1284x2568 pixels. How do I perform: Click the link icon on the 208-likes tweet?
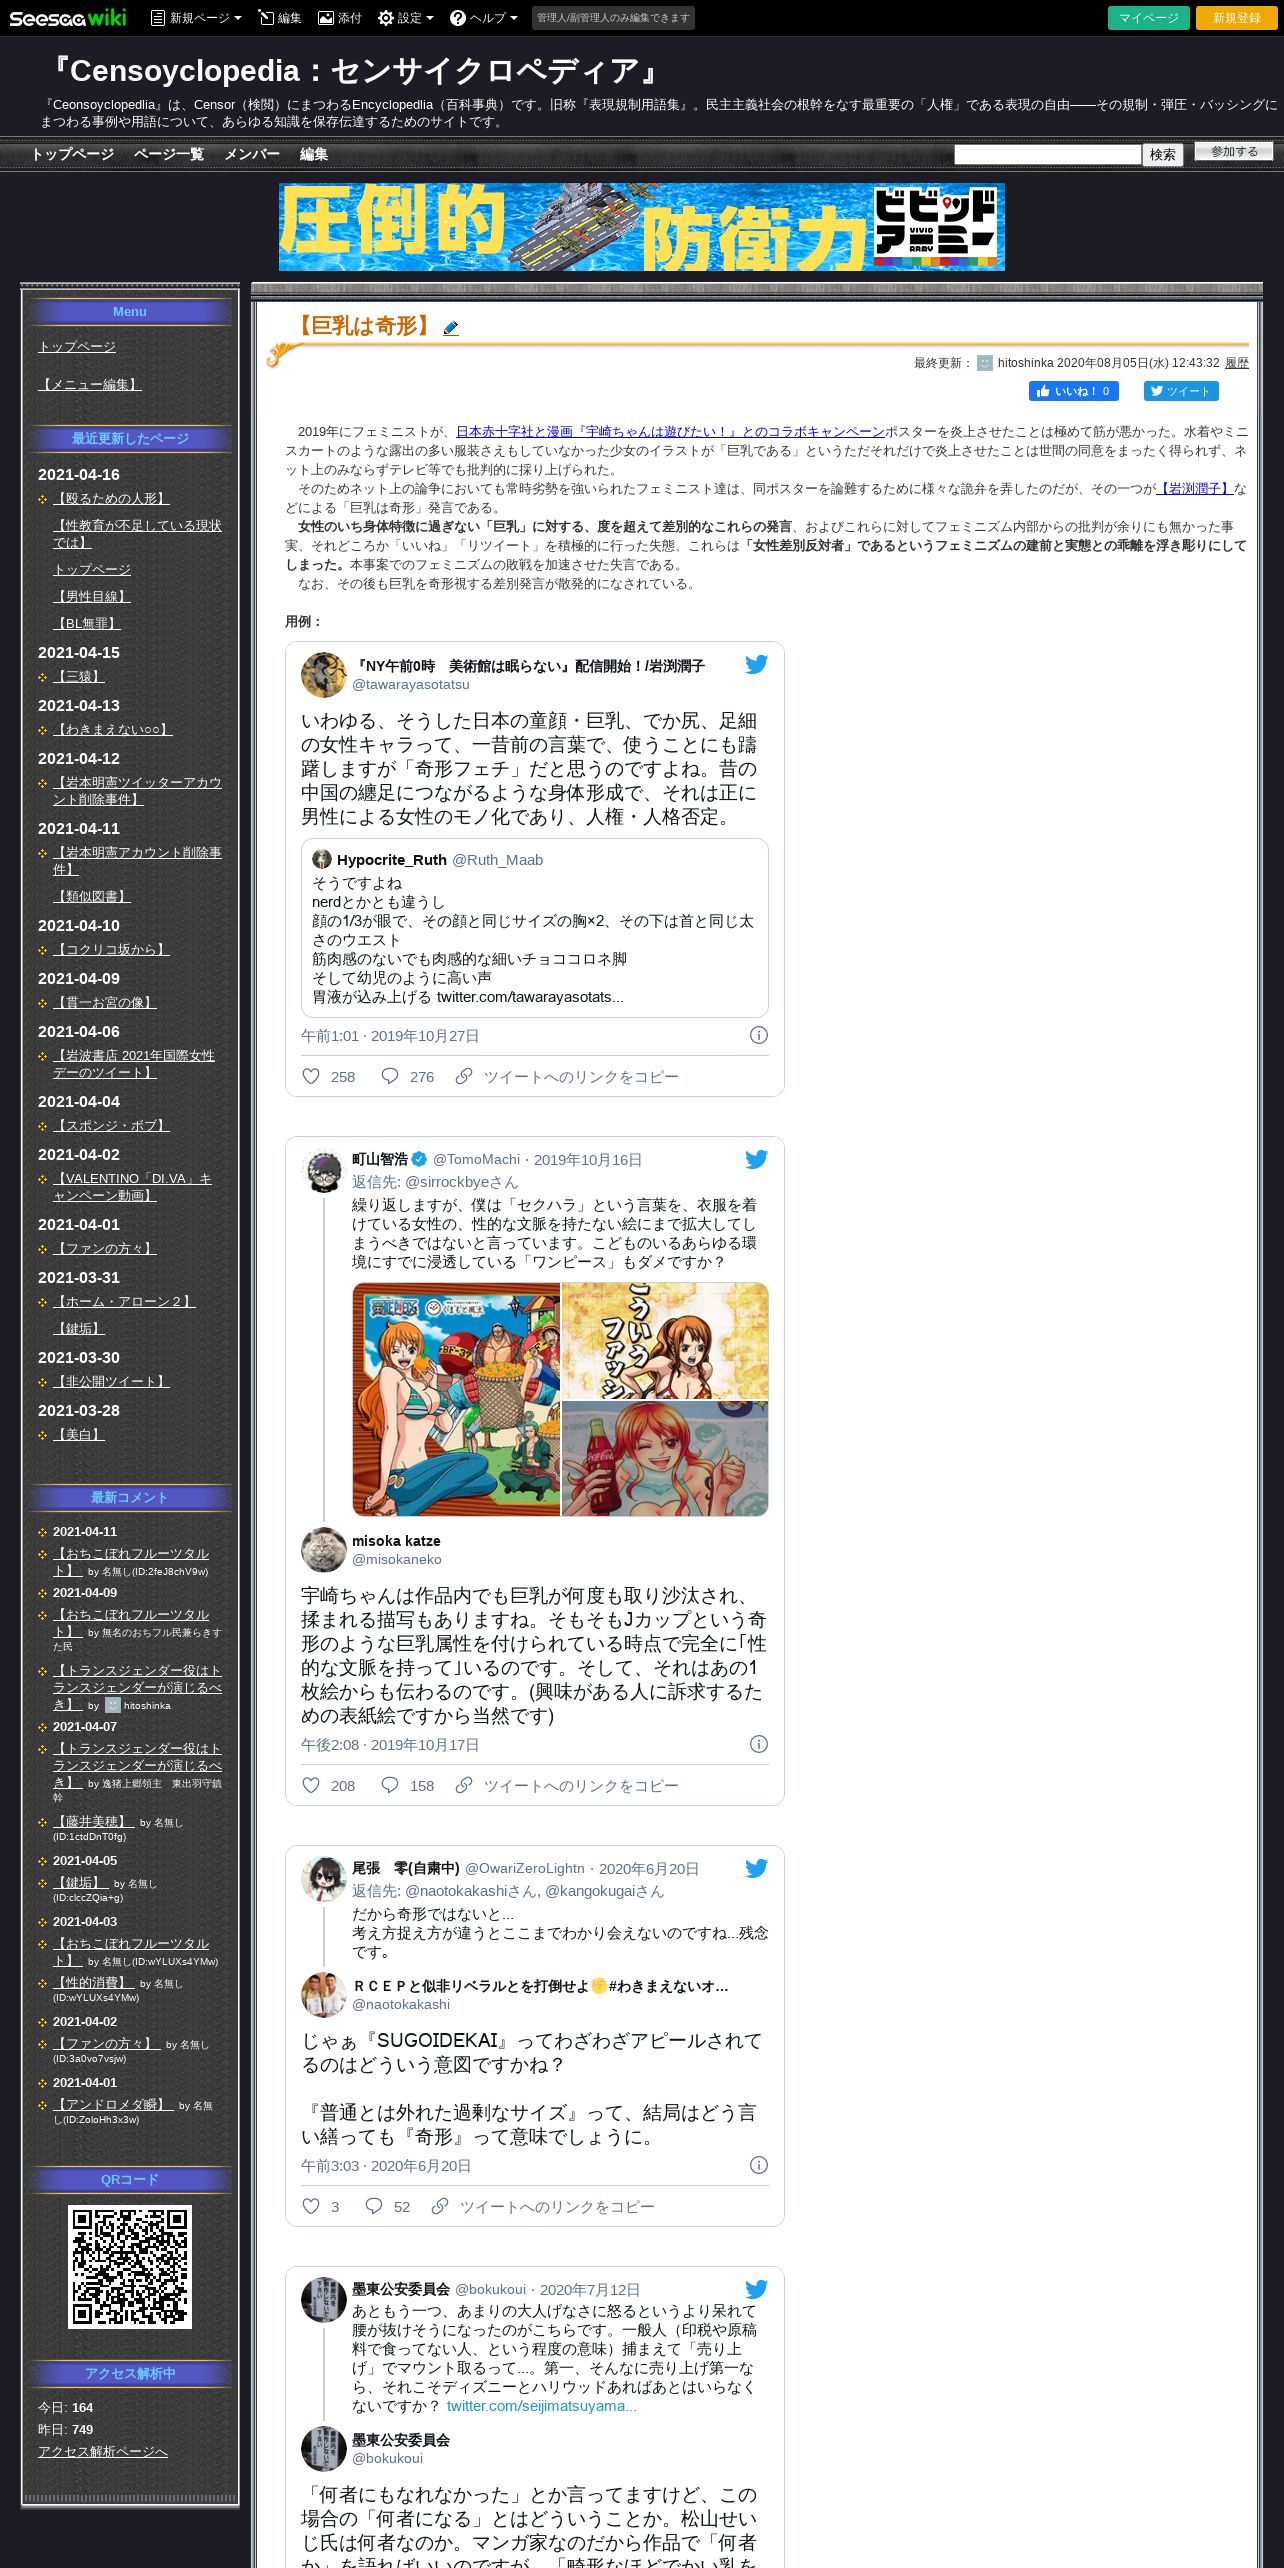tap(464, 1785)
